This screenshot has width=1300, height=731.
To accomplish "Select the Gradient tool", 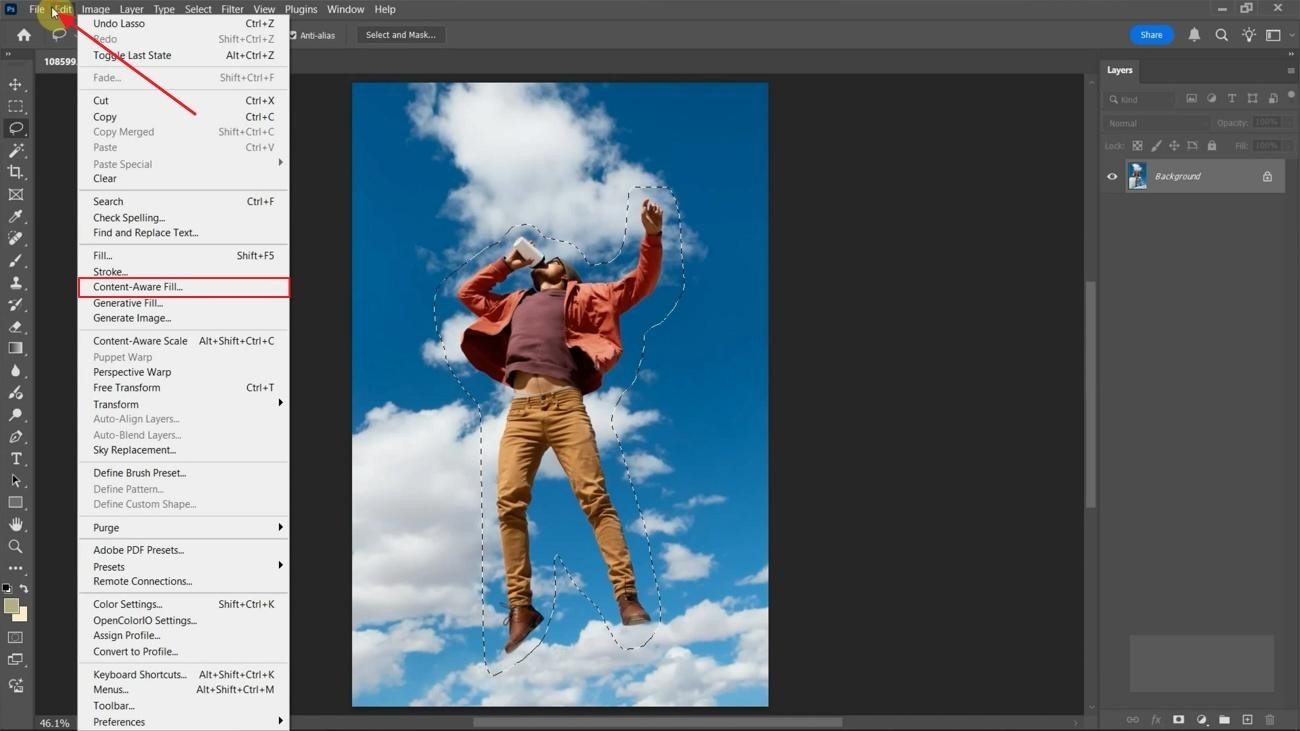I will tap(15, 348).
